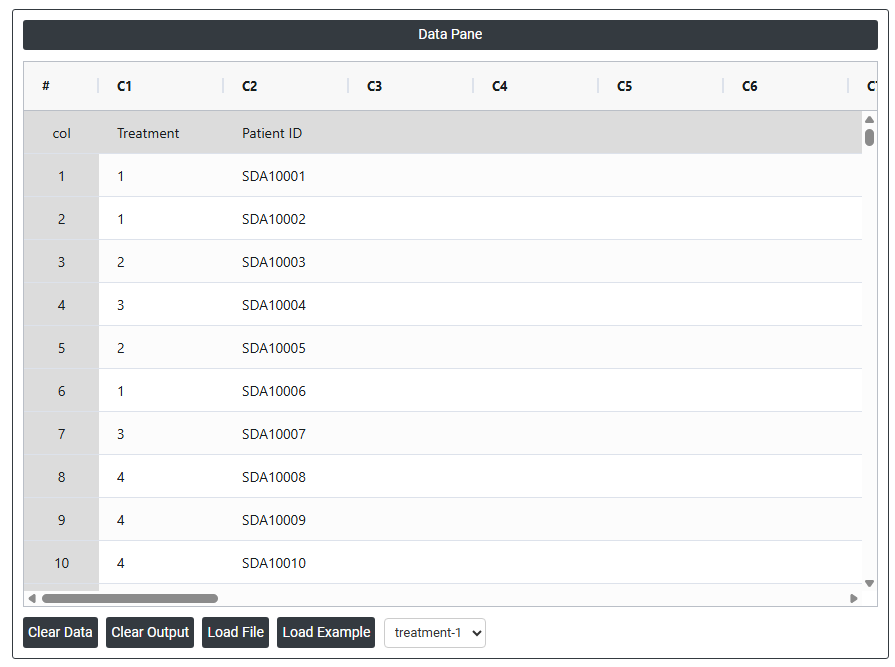This screenshot has height=667, width=895.
Task: Click the vertical scrollbar thumb
Action: 869,137
